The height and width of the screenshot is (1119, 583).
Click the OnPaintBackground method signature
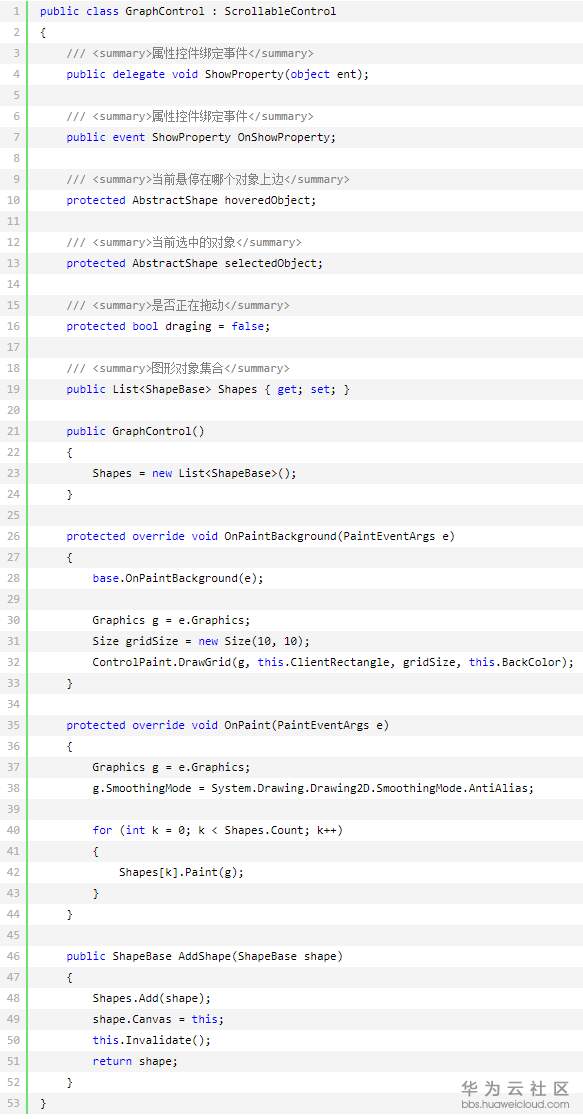coord(260,536)
